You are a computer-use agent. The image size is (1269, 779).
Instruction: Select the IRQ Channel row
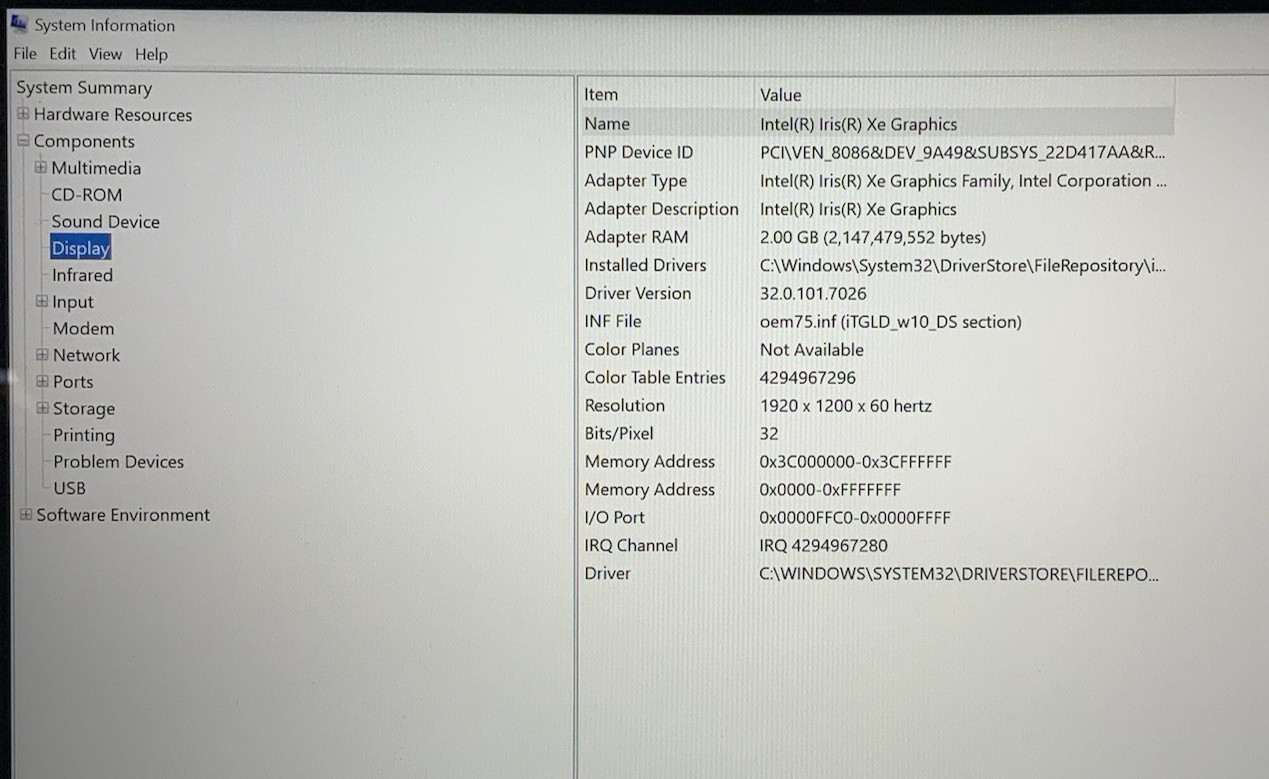coord(877,545)
